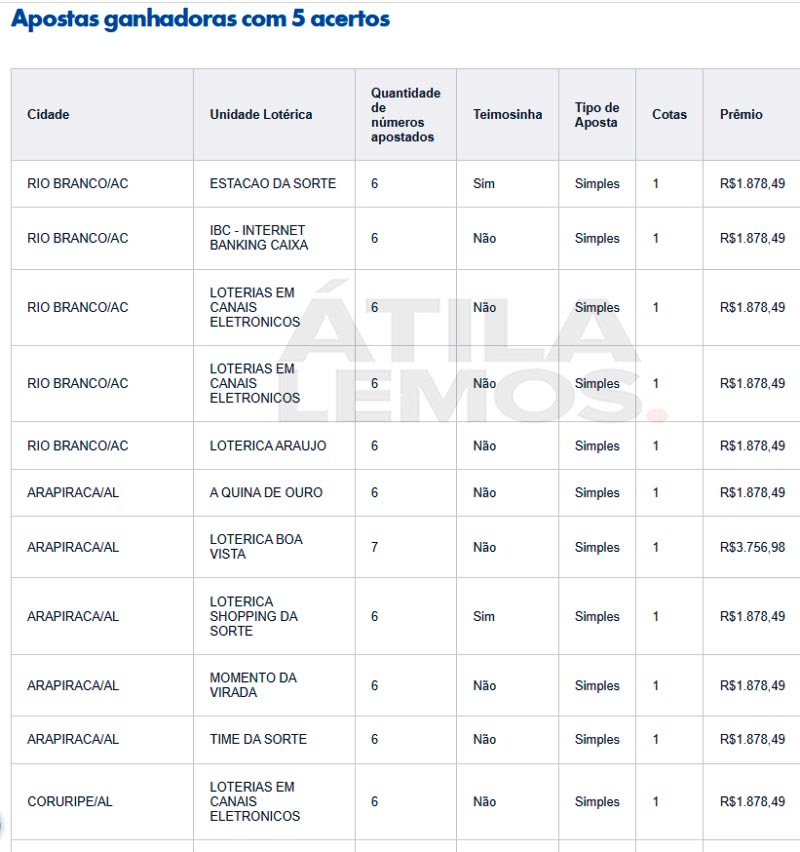Screen dimensions: 800x852
Task: Select the TIME DA SORTE cell
Action: pyautogui.click(x=258, y=739)
